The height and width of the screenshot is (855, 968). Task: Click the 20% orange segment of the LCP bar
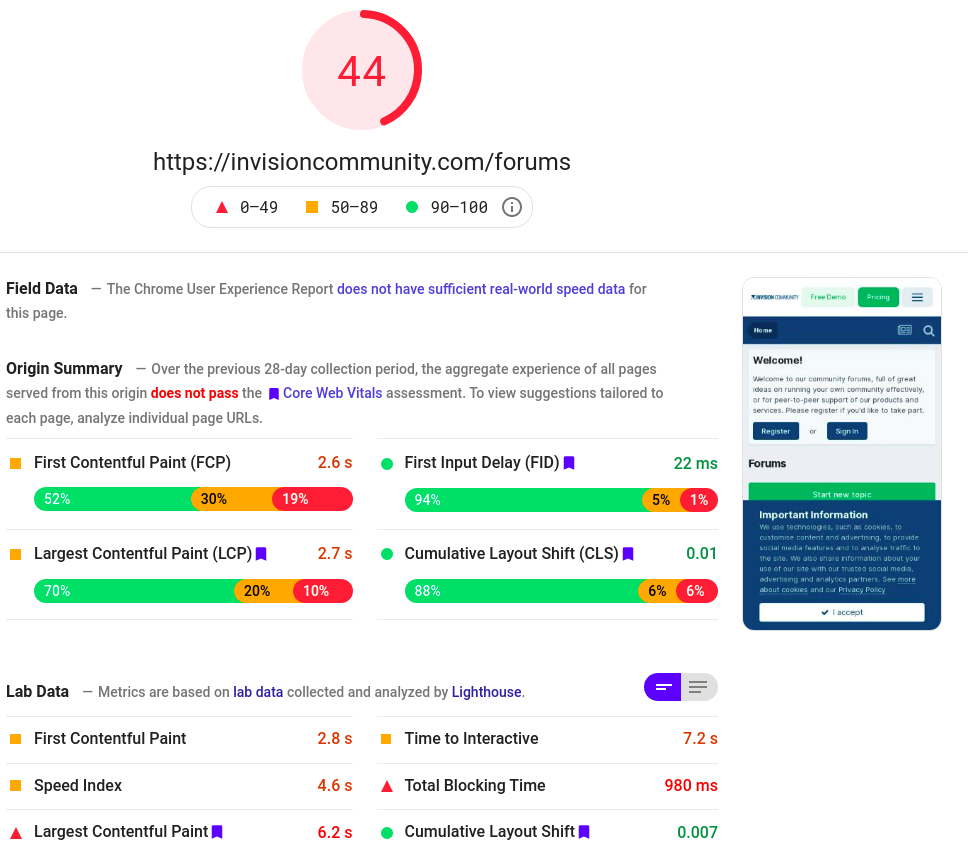[264, 591]
